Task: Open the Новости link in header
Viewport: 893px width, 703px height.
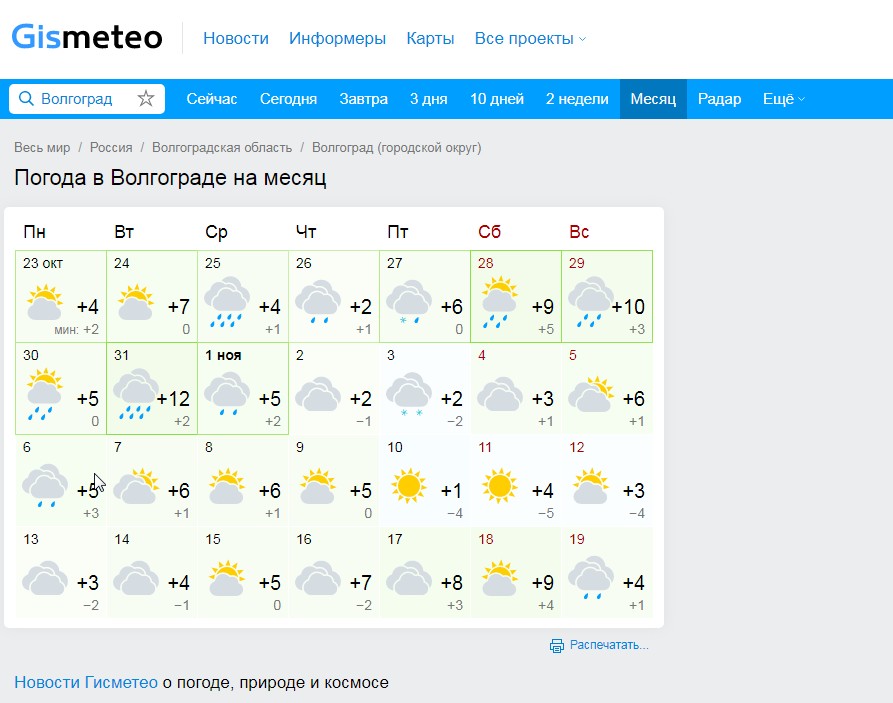Action: pos(236,38)
